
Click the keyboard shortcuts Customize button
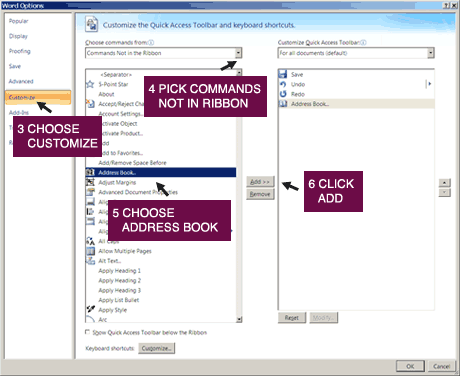click(156, 348)
